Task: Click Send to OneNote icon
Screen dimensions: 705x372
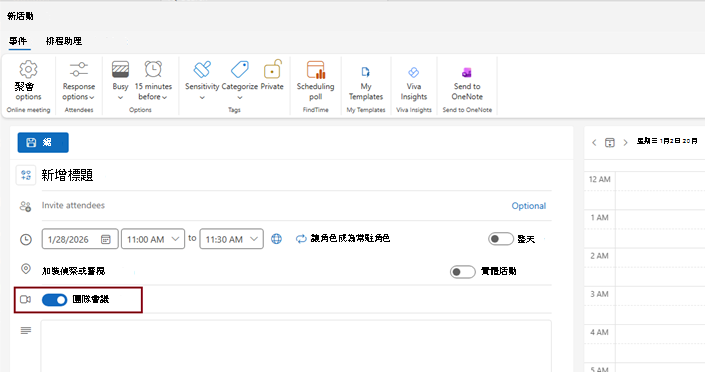Action: coord(467,72)
